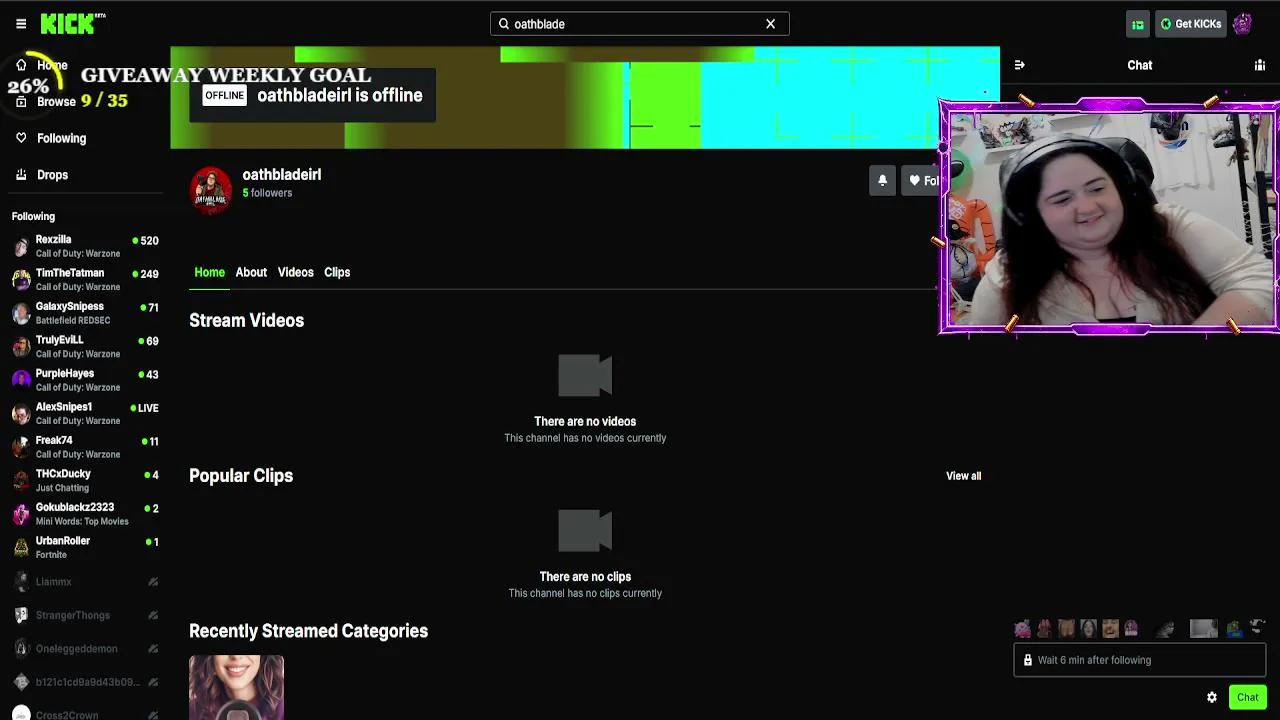Screen dimensions: 1280x720
Task: Show the chat user list icon
Action: (x=1260, y=65)
